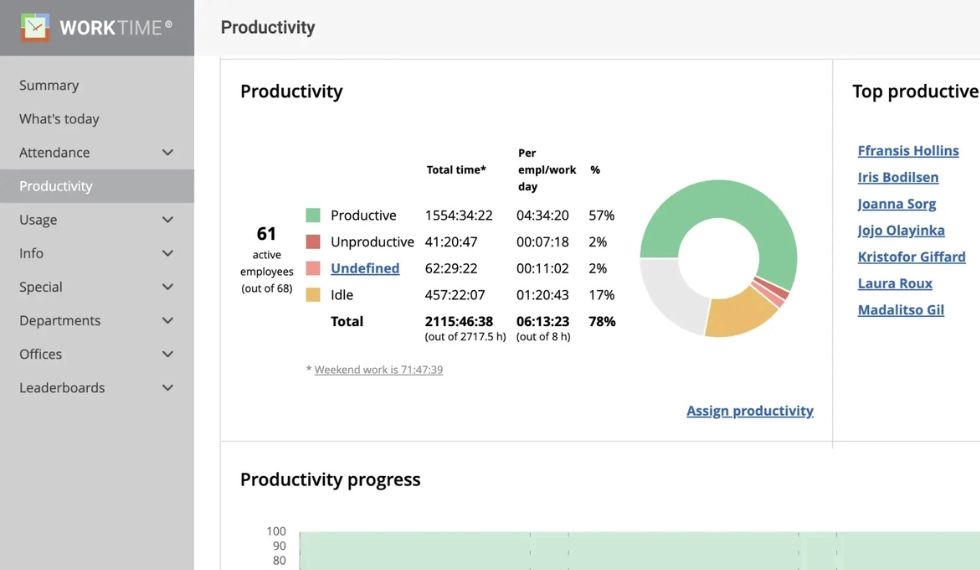Viewport: 980px width, 570px height.
Task: Click the green Productive legend swatch
Action: pyautogui.click(x=313, y=216)
